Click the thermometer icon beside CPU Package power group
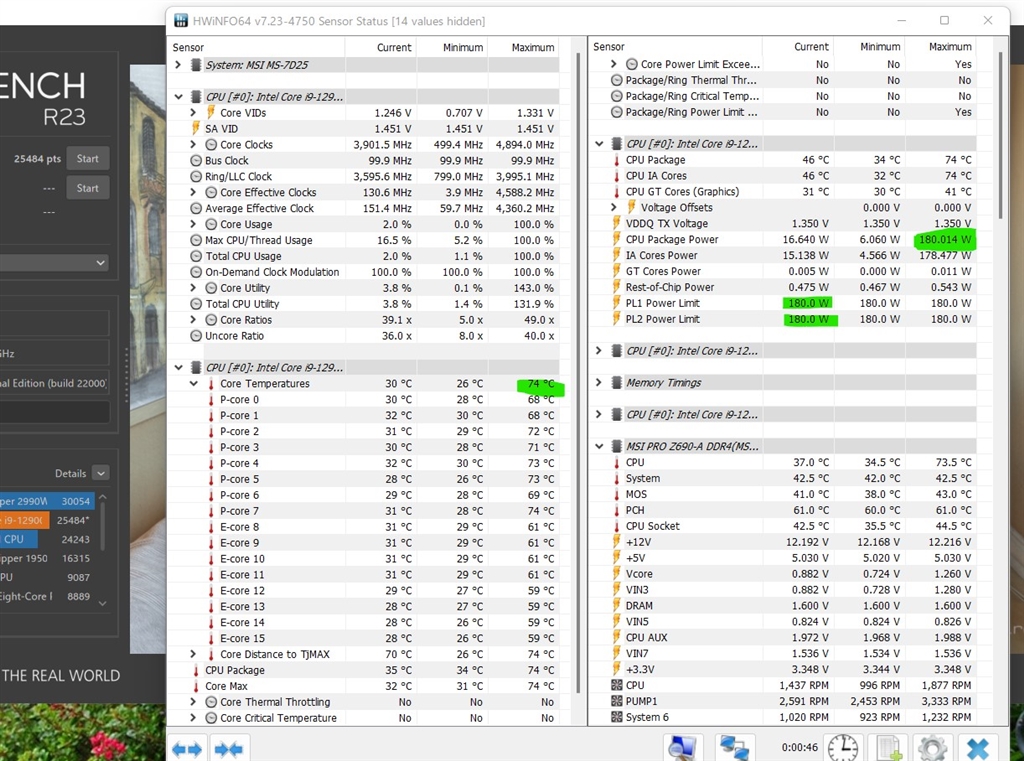The width and height of the screenshot is (1024, 761). 616,160
